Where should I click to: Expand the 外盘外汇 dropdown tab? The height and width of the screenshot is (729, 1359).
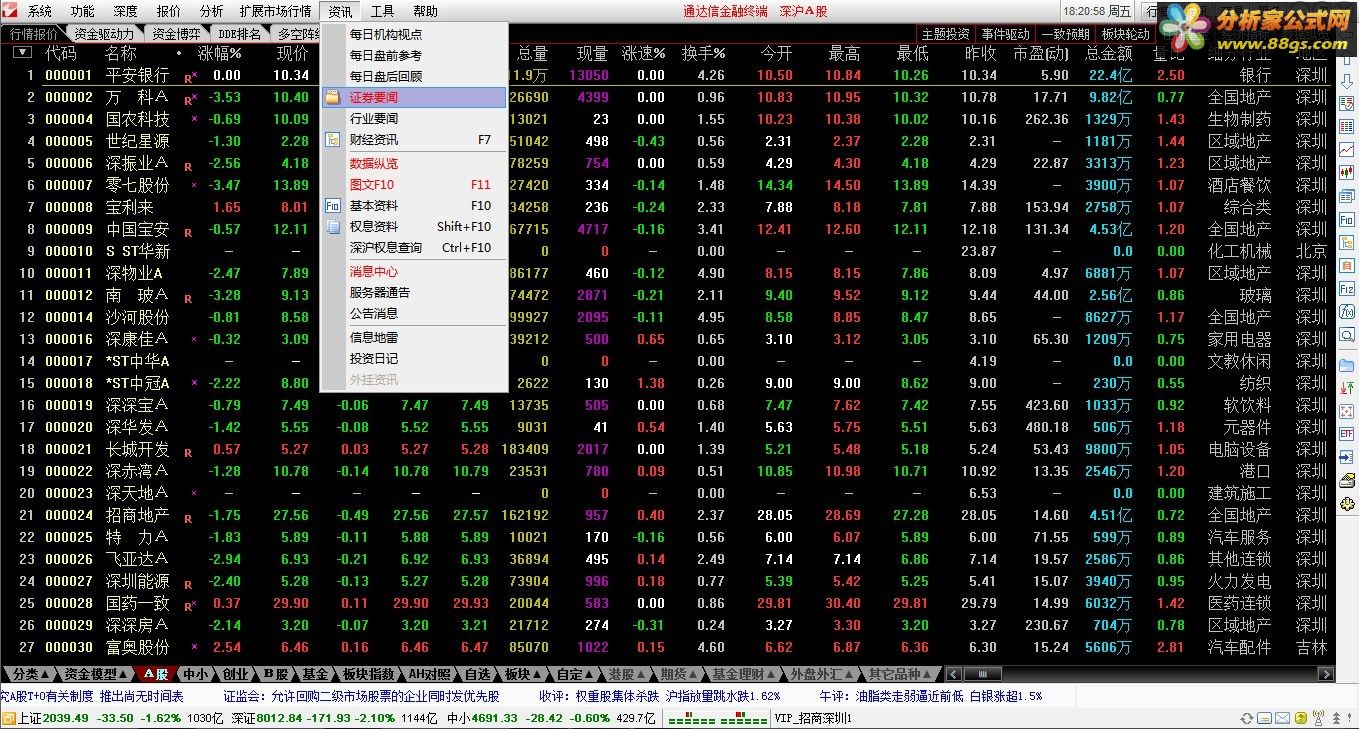pyautogui.click(x=821, y=674)
